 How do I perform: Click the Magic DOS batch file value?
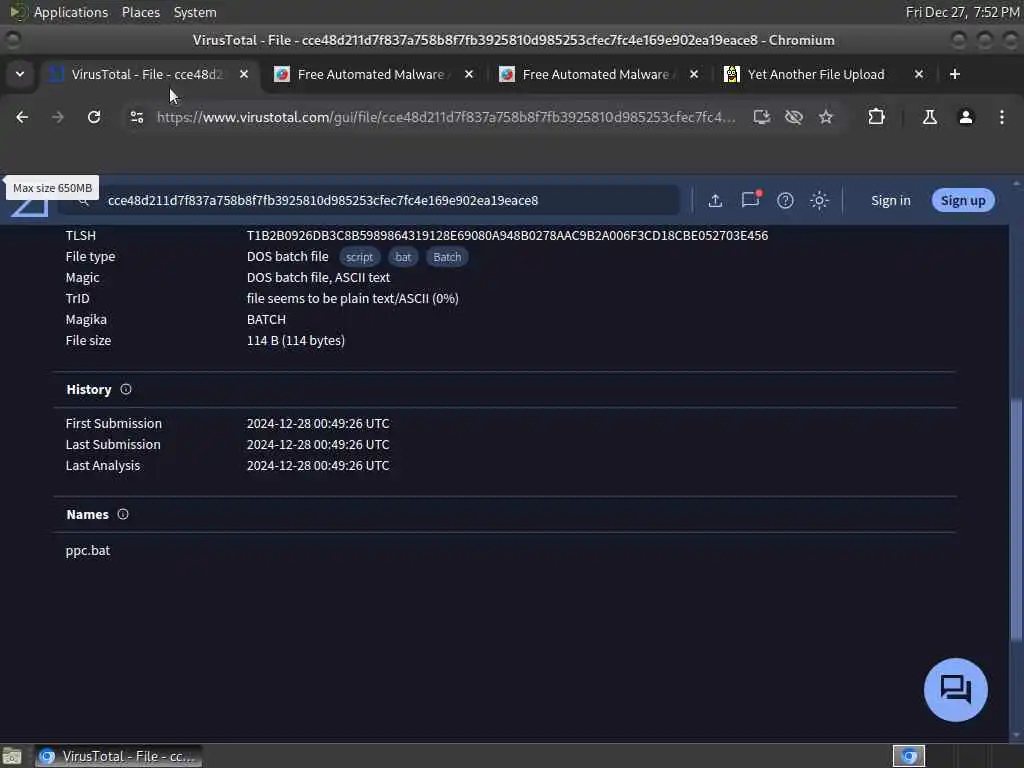[318, 278]
